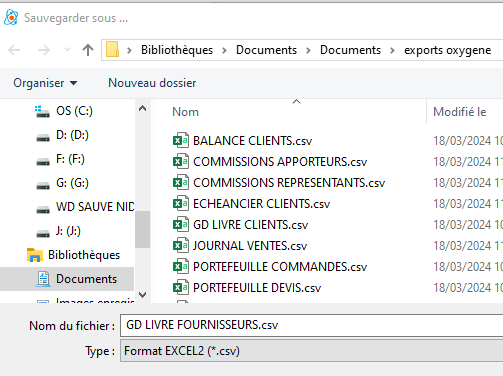
Task: Select COMMISSIONS APPORTEURS.csv file
Action: point(280,162)
